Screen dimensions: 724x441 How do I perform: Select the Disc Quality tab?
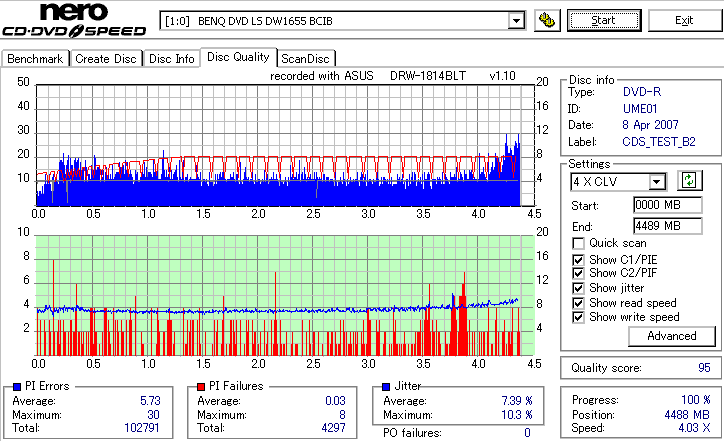tap(238, 57)
